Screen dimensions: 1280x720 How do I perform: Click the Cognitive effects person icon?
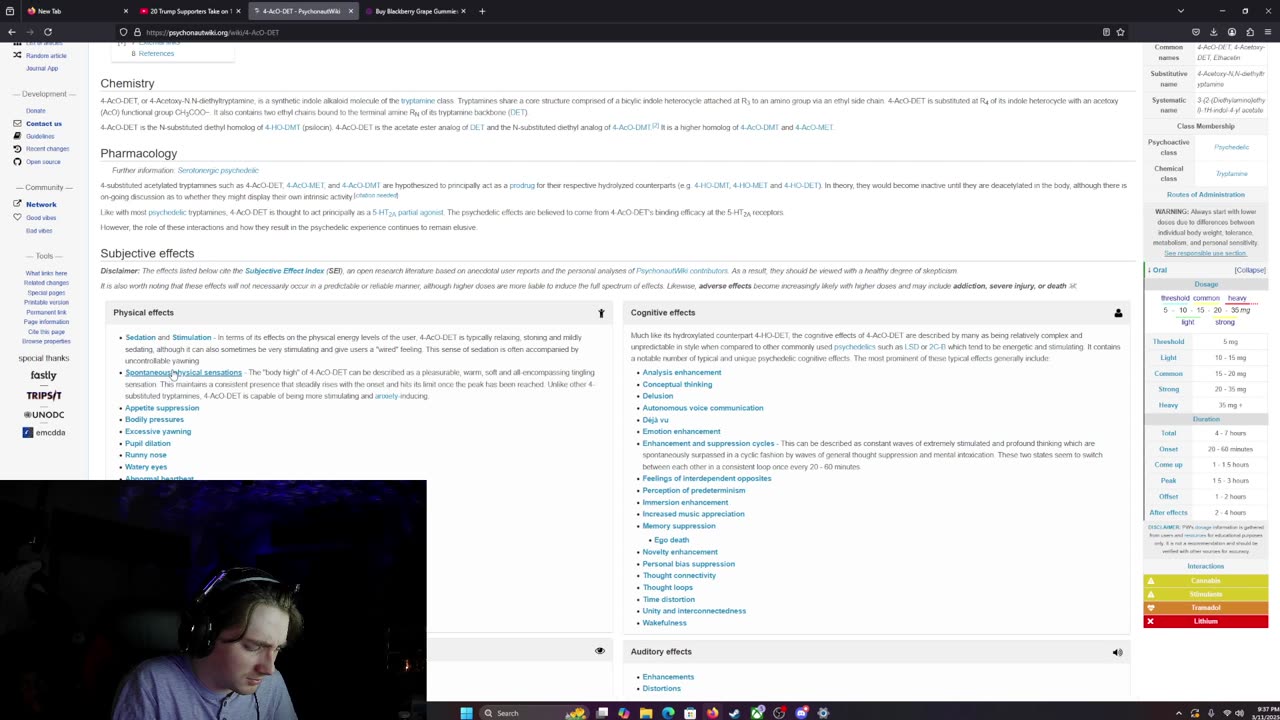click(1118, 313)
